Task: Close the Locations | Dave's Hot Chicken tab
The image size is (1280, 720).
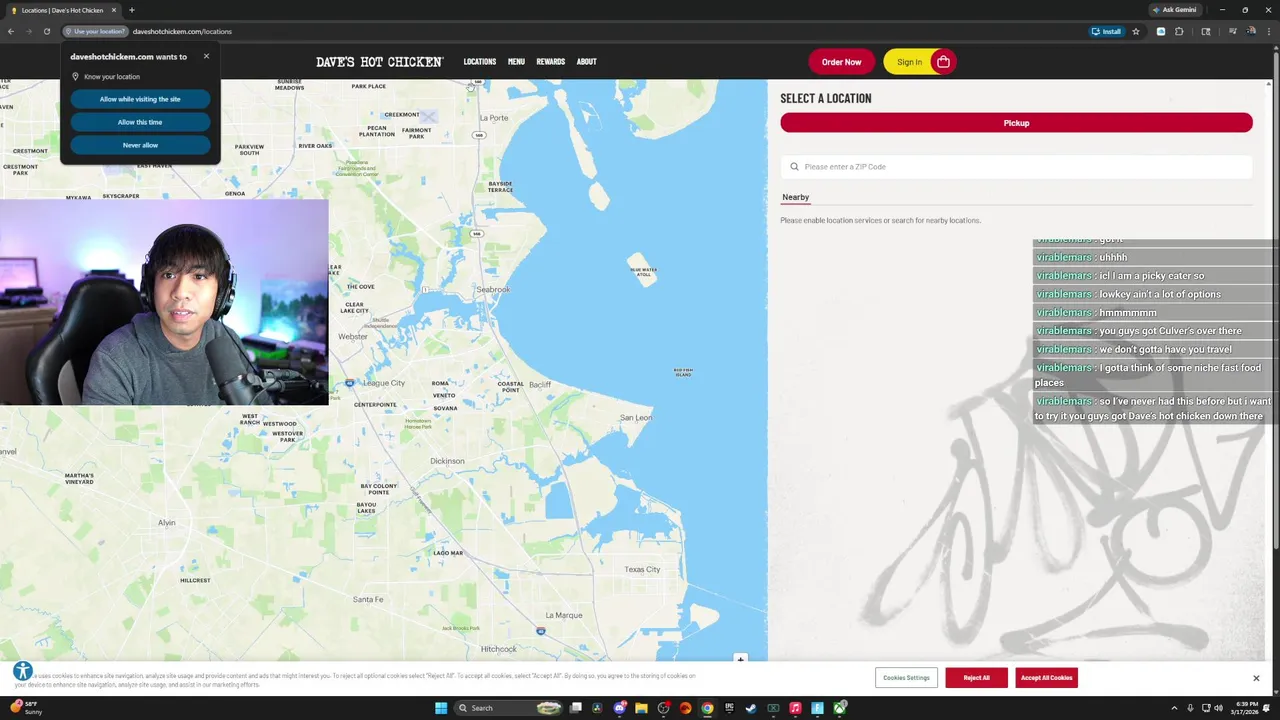Action: (113, 10)
